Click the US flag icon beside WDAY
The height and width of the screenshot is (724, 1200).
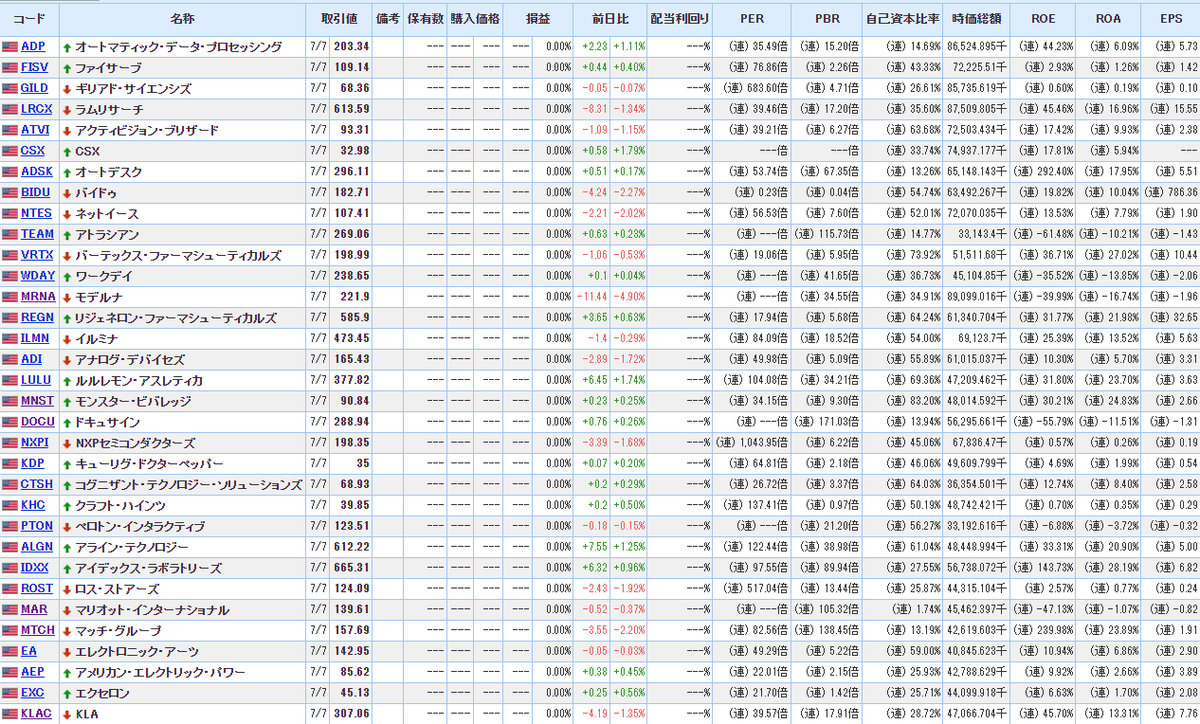click(x=10, y=276)
